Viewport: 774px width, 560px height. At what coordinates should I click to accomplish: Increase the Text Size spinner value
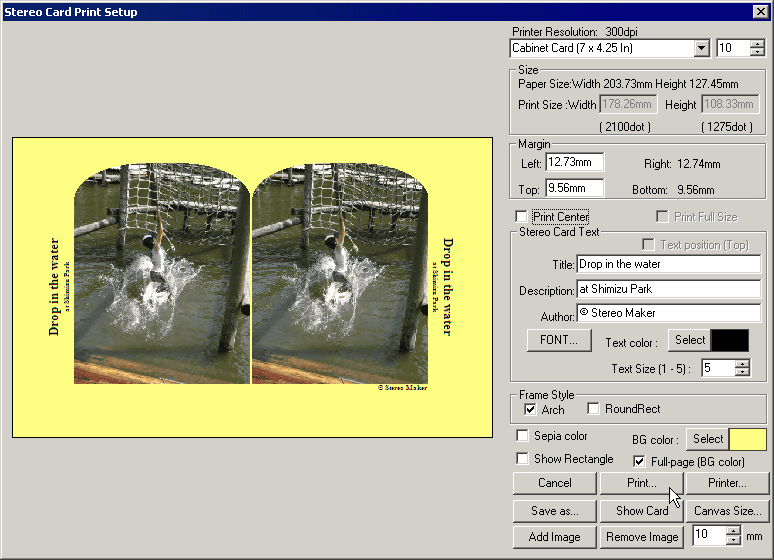click(x=741, y=363)
